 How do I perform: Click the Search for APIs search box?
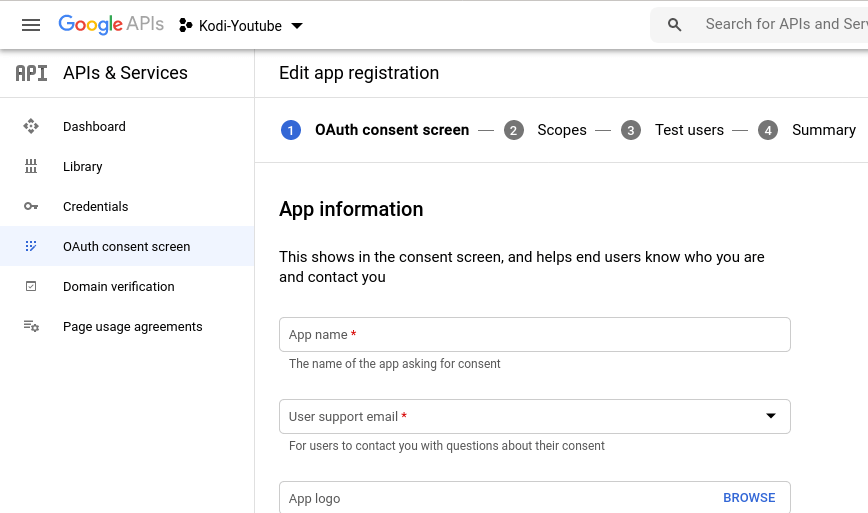point(780,25)
